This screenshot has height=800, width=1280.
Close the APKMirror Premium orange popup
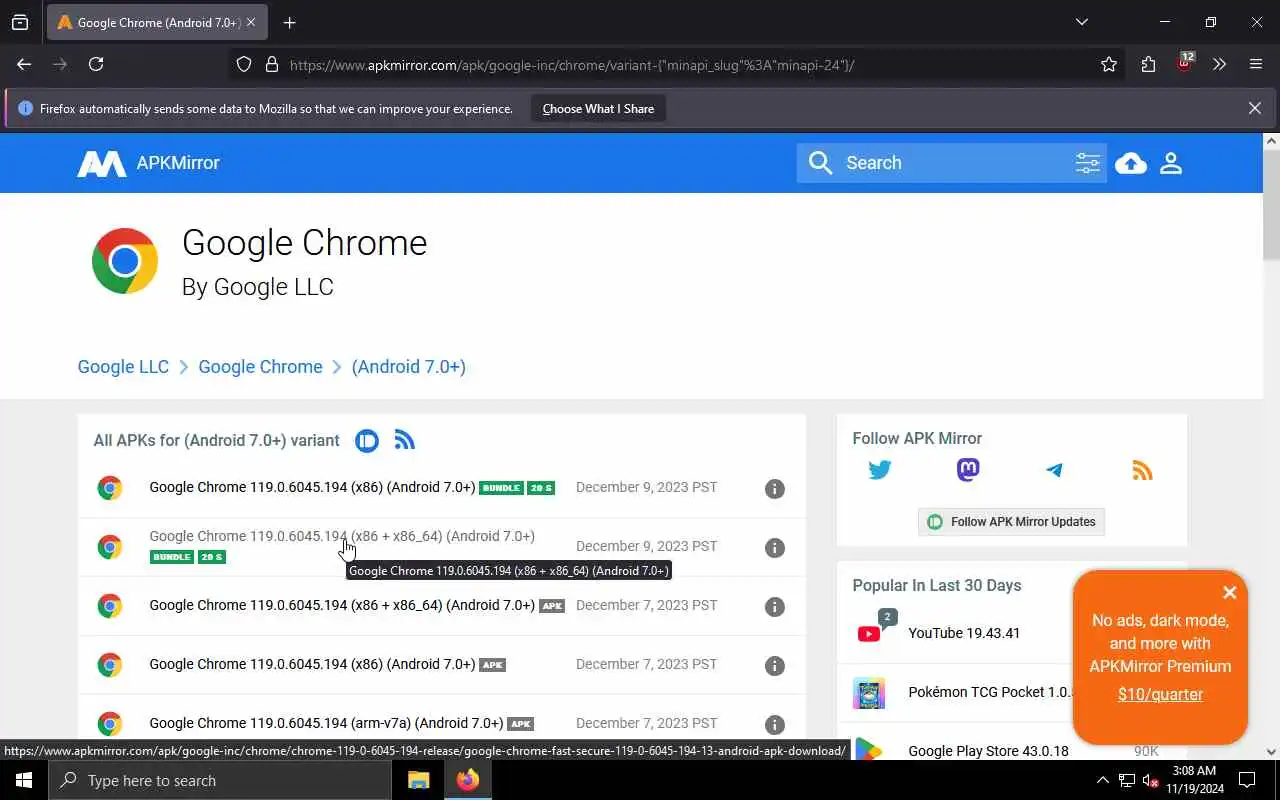click(x=1230, y=592)
